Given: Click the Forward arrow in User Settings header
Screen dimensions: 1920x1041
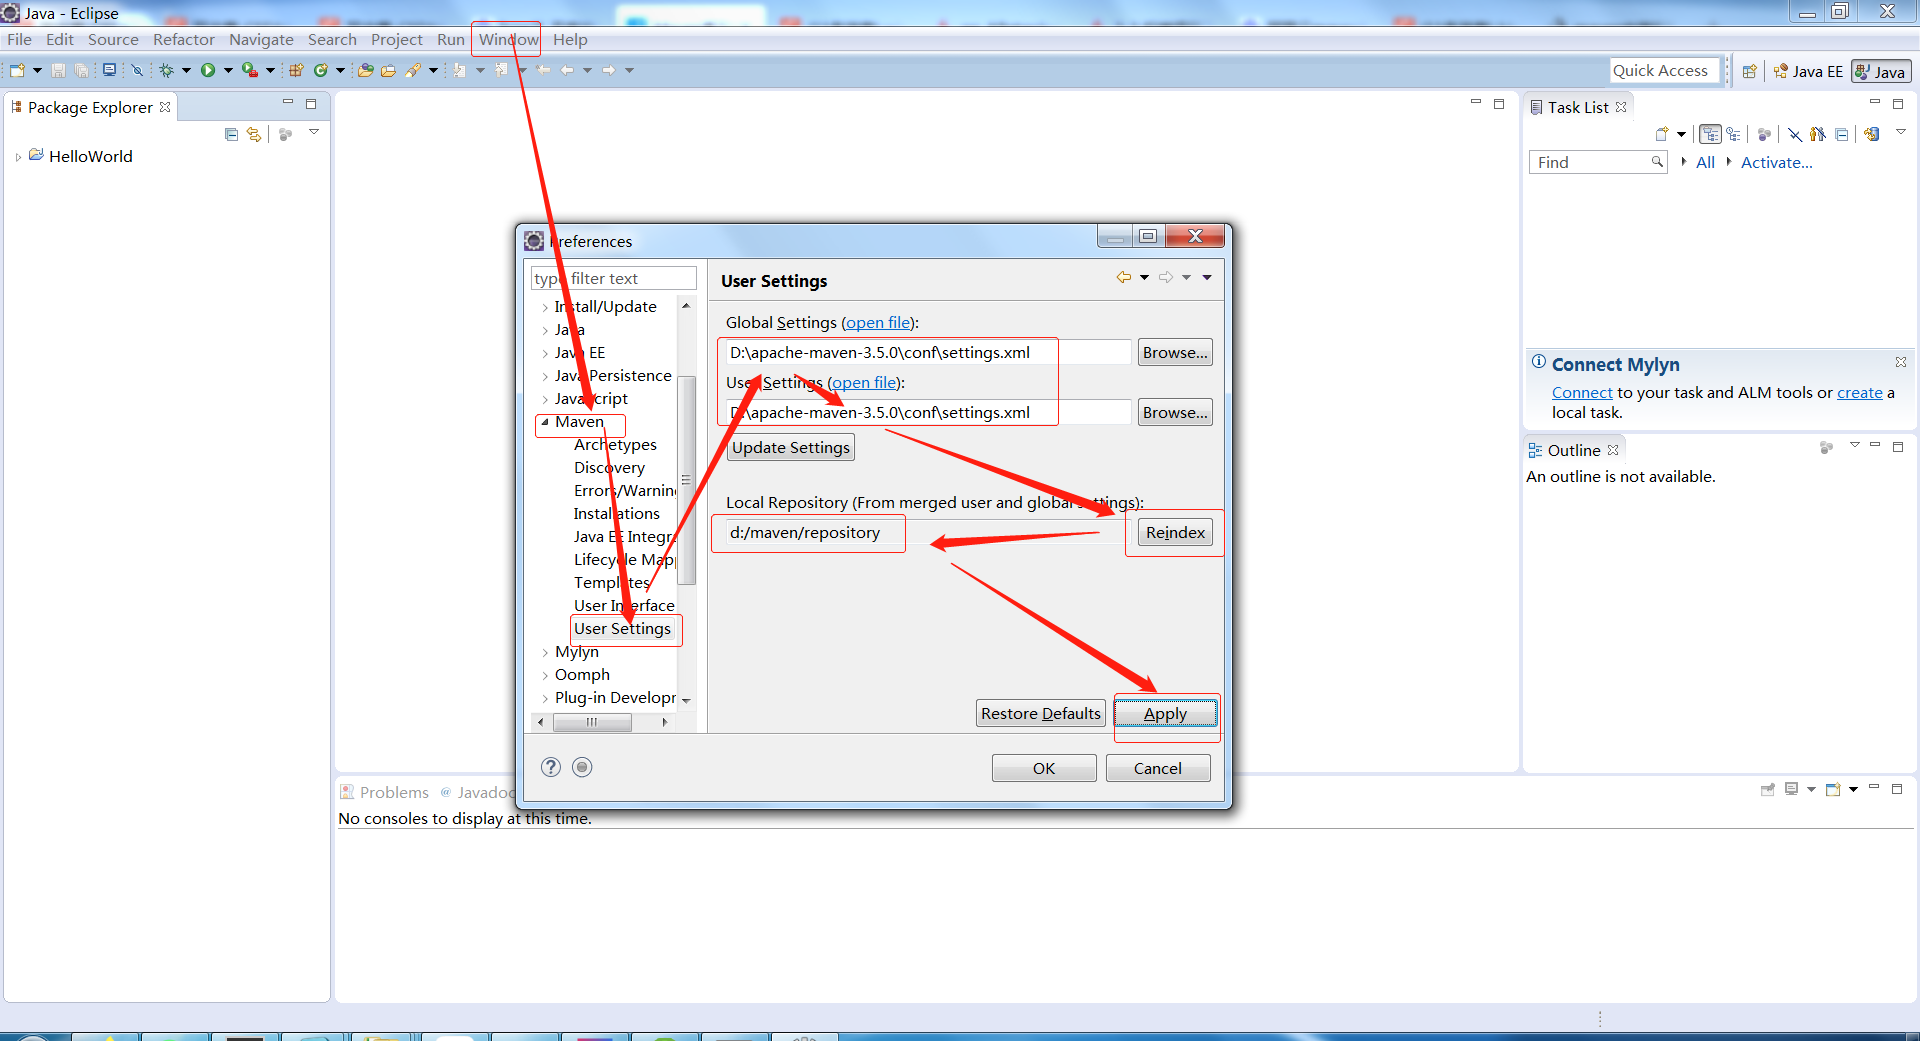Looking at the screenshot, I should [1166, 277].
